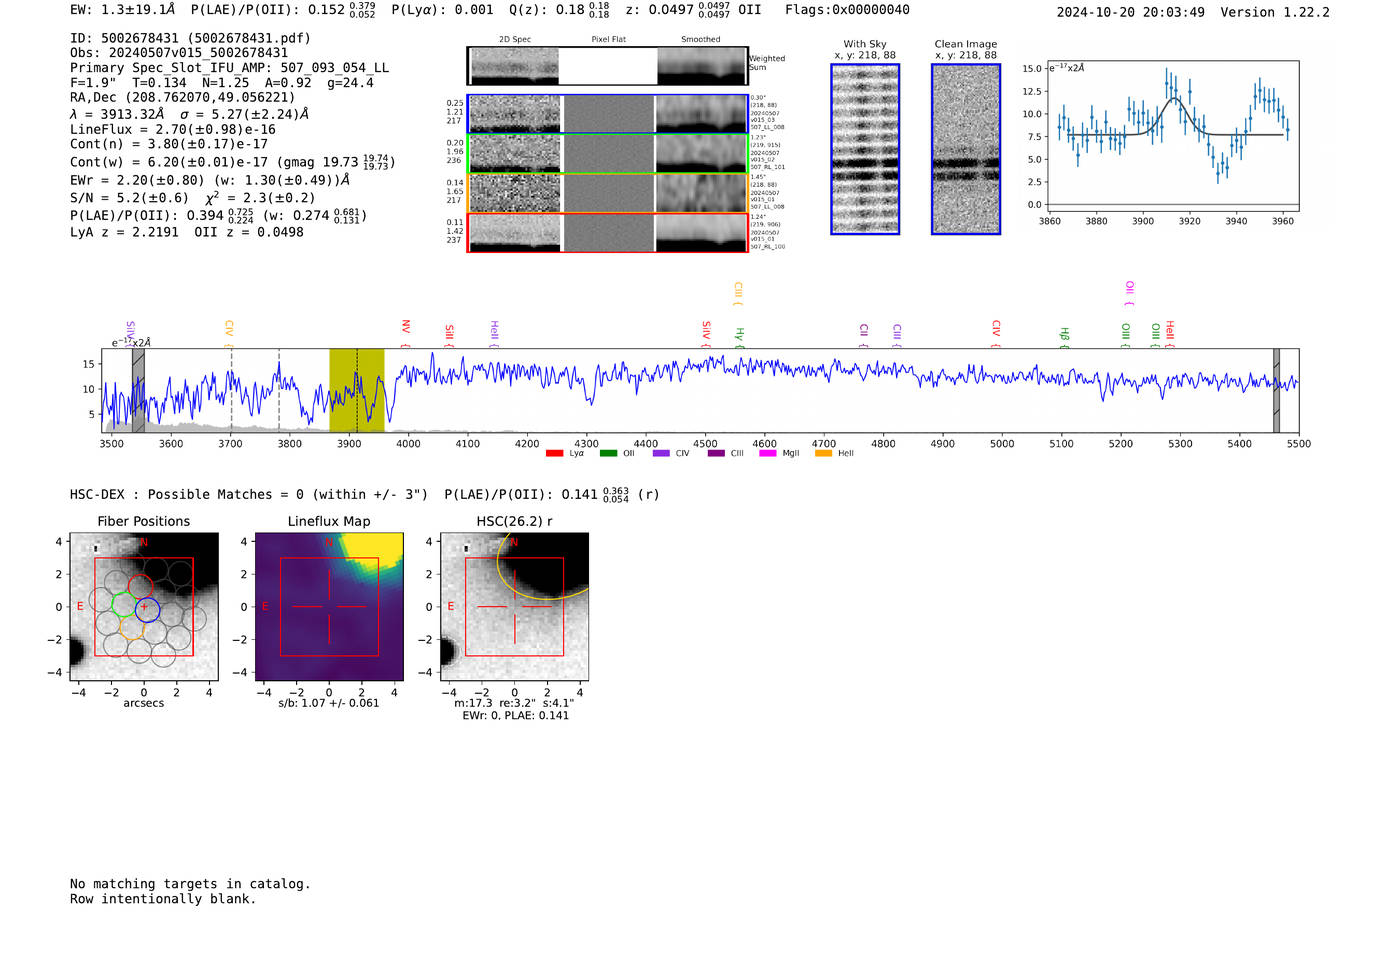1400x953 pixels.
Task: Open the orange-bordered fiber Pixel Flat cutout
Action: point(608,193)
